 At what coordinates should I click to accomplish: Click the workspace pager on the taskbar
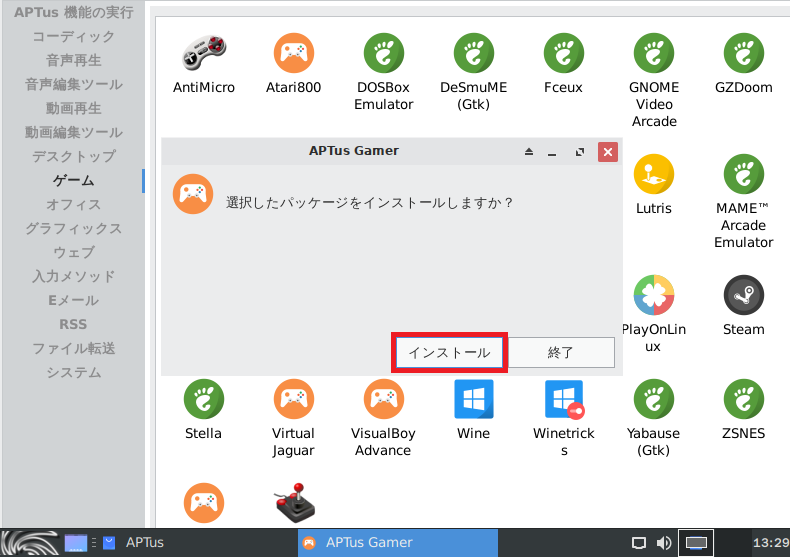(76, 543)
